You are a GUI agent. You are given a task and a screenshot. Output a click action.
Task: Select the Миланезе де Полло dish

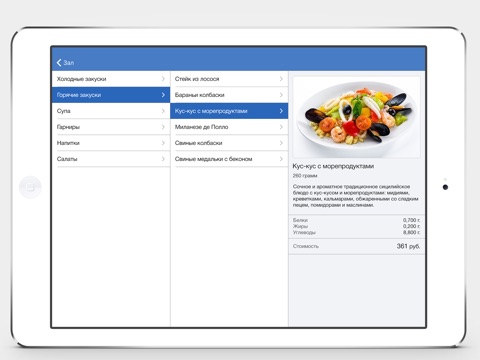point(229,127)
